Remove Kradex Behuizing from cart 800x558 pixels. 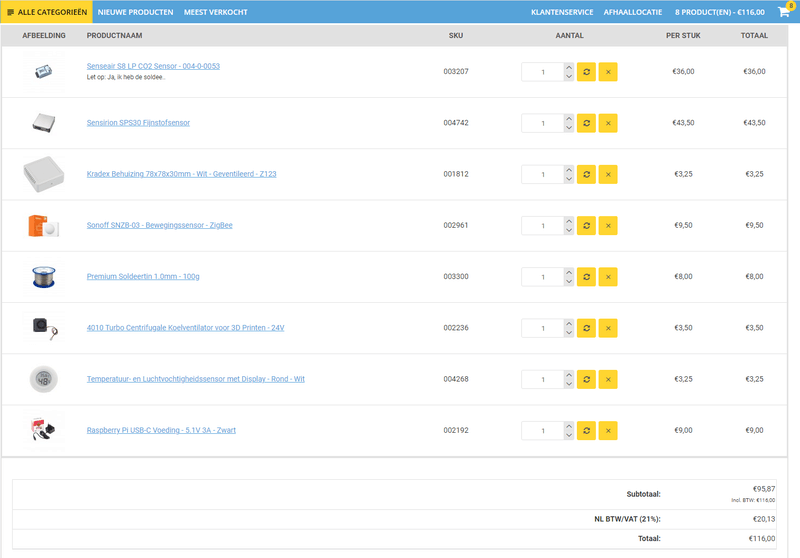point(608,174)
